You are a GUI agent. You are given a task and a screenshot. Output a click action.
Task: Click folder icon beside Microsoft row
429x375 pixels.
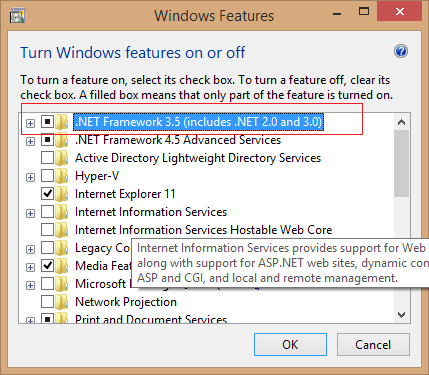(x=61, y=284)
